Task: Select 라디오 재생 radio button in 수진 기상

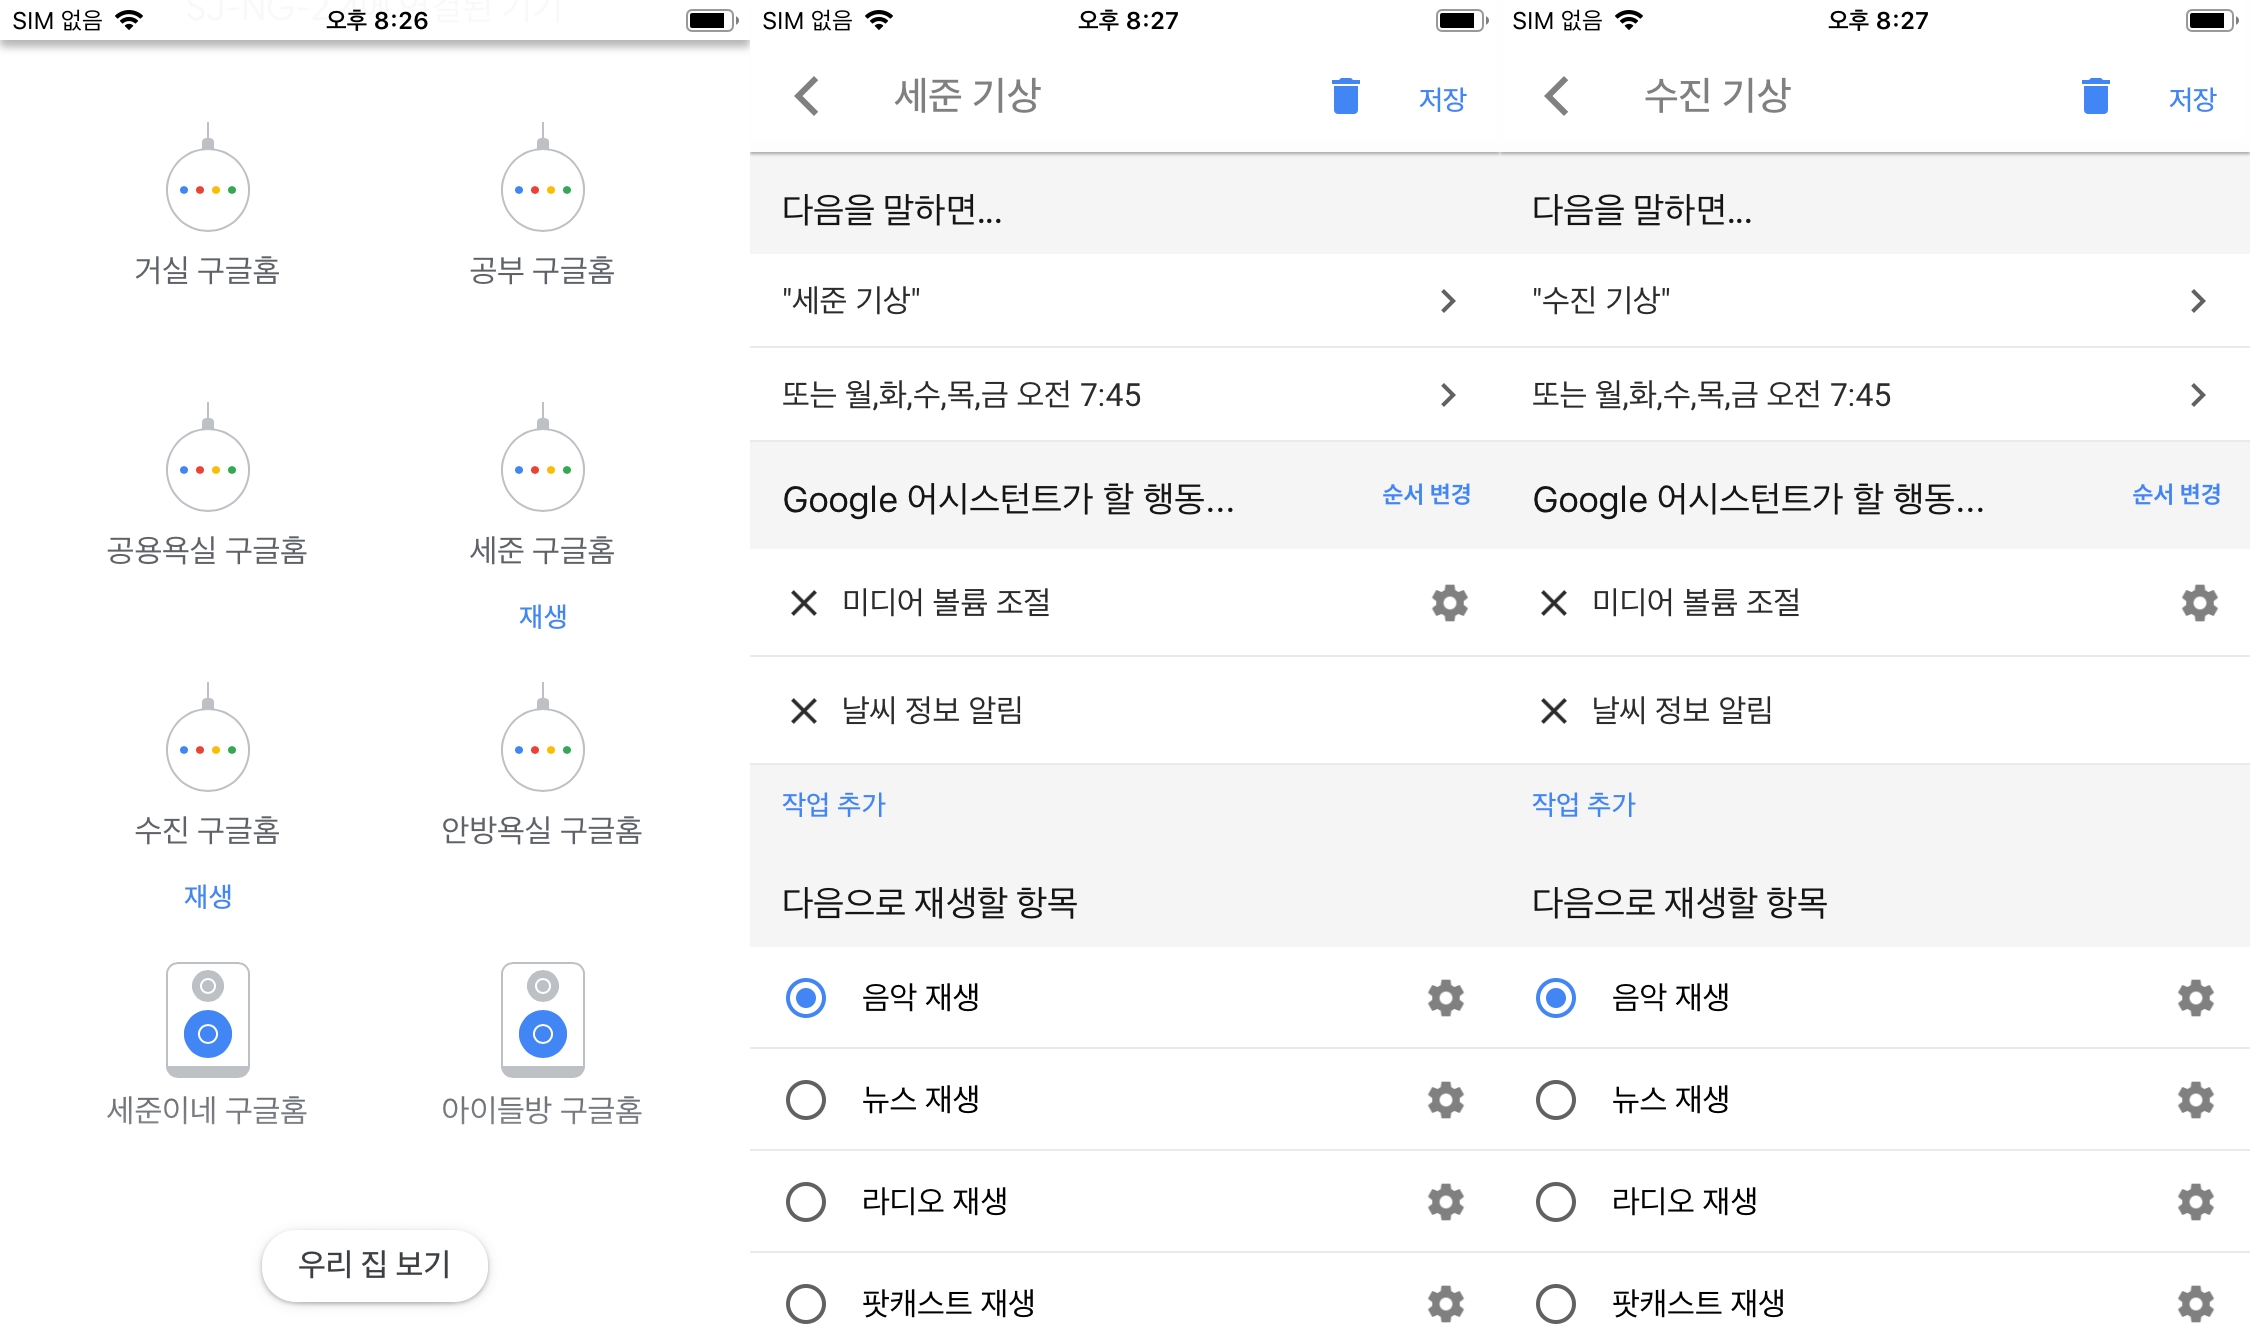Action: (1556, 1202)
